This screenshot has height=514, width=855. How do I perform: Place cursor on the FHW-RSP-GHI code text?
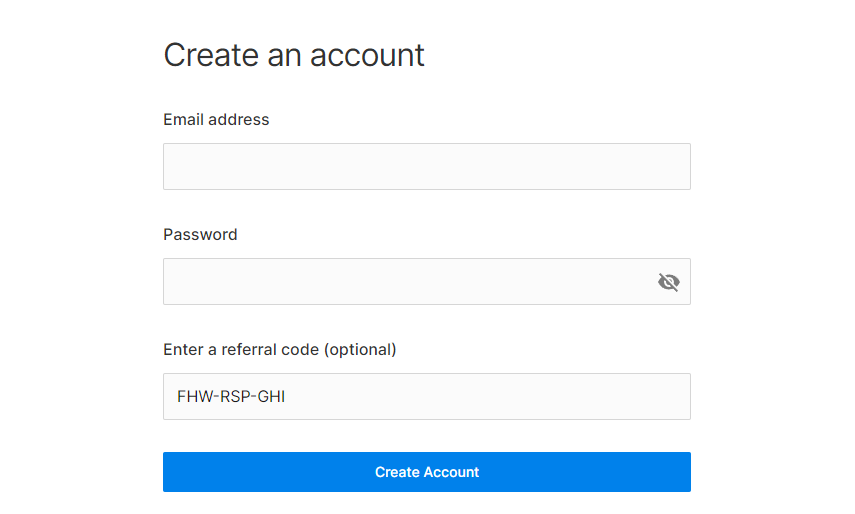click(x=231, y=396)
